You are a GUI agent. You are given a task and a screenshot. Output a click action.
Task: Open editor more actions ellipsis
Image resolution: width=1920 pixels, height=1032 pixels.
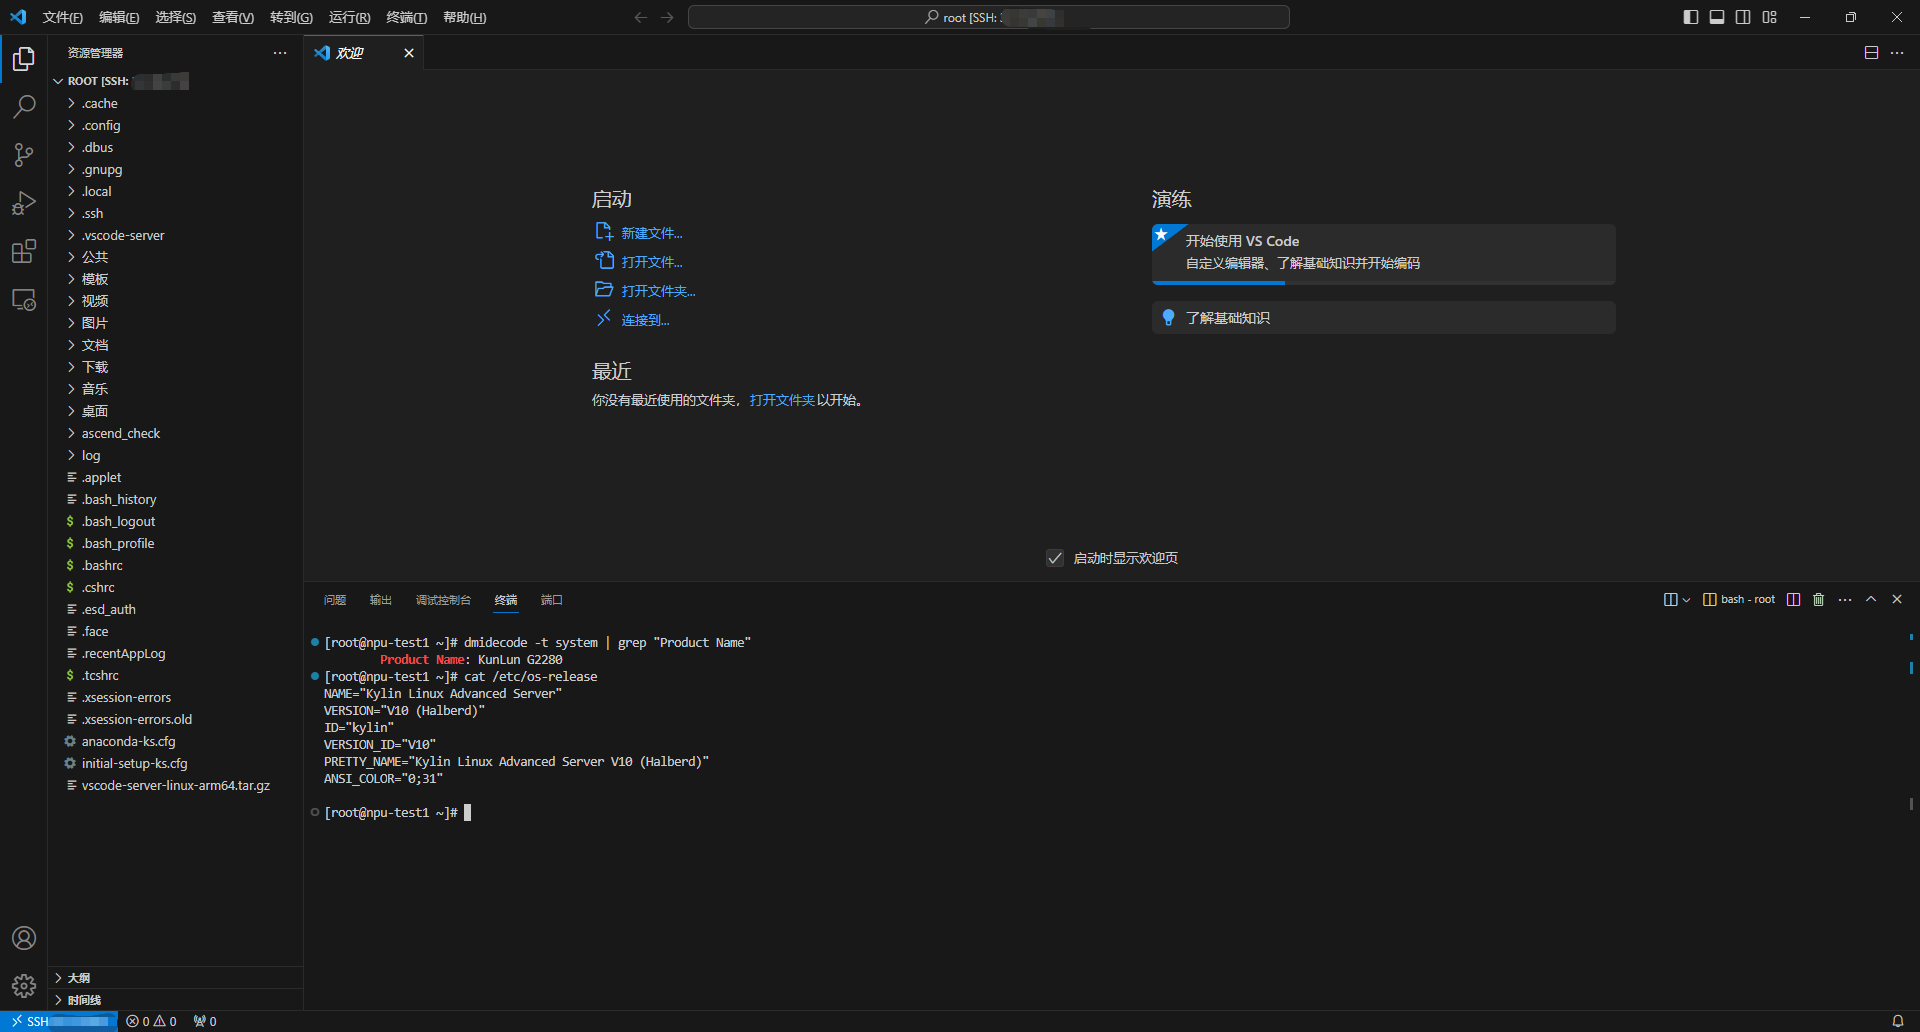(1897, 53)
